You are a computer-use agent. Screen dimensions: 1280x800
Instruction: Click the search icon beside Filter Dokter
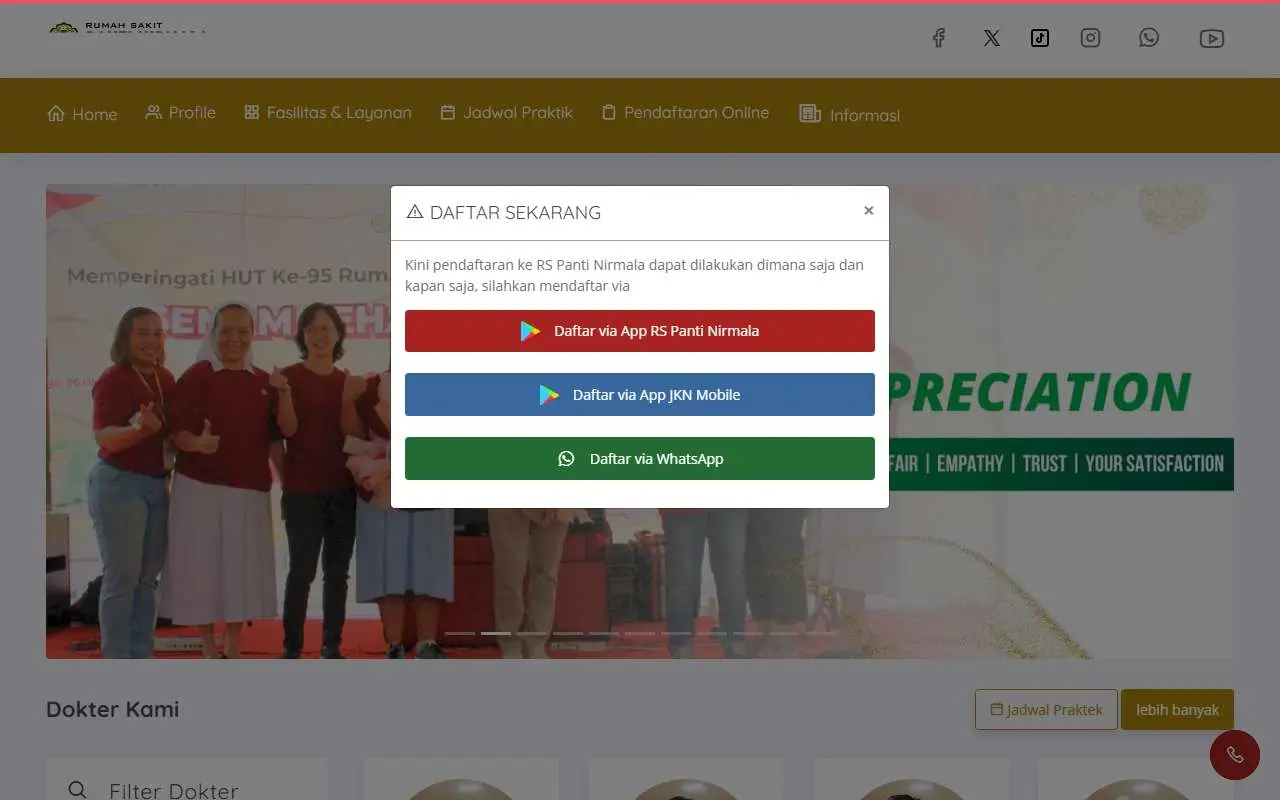tap(77, 790)
